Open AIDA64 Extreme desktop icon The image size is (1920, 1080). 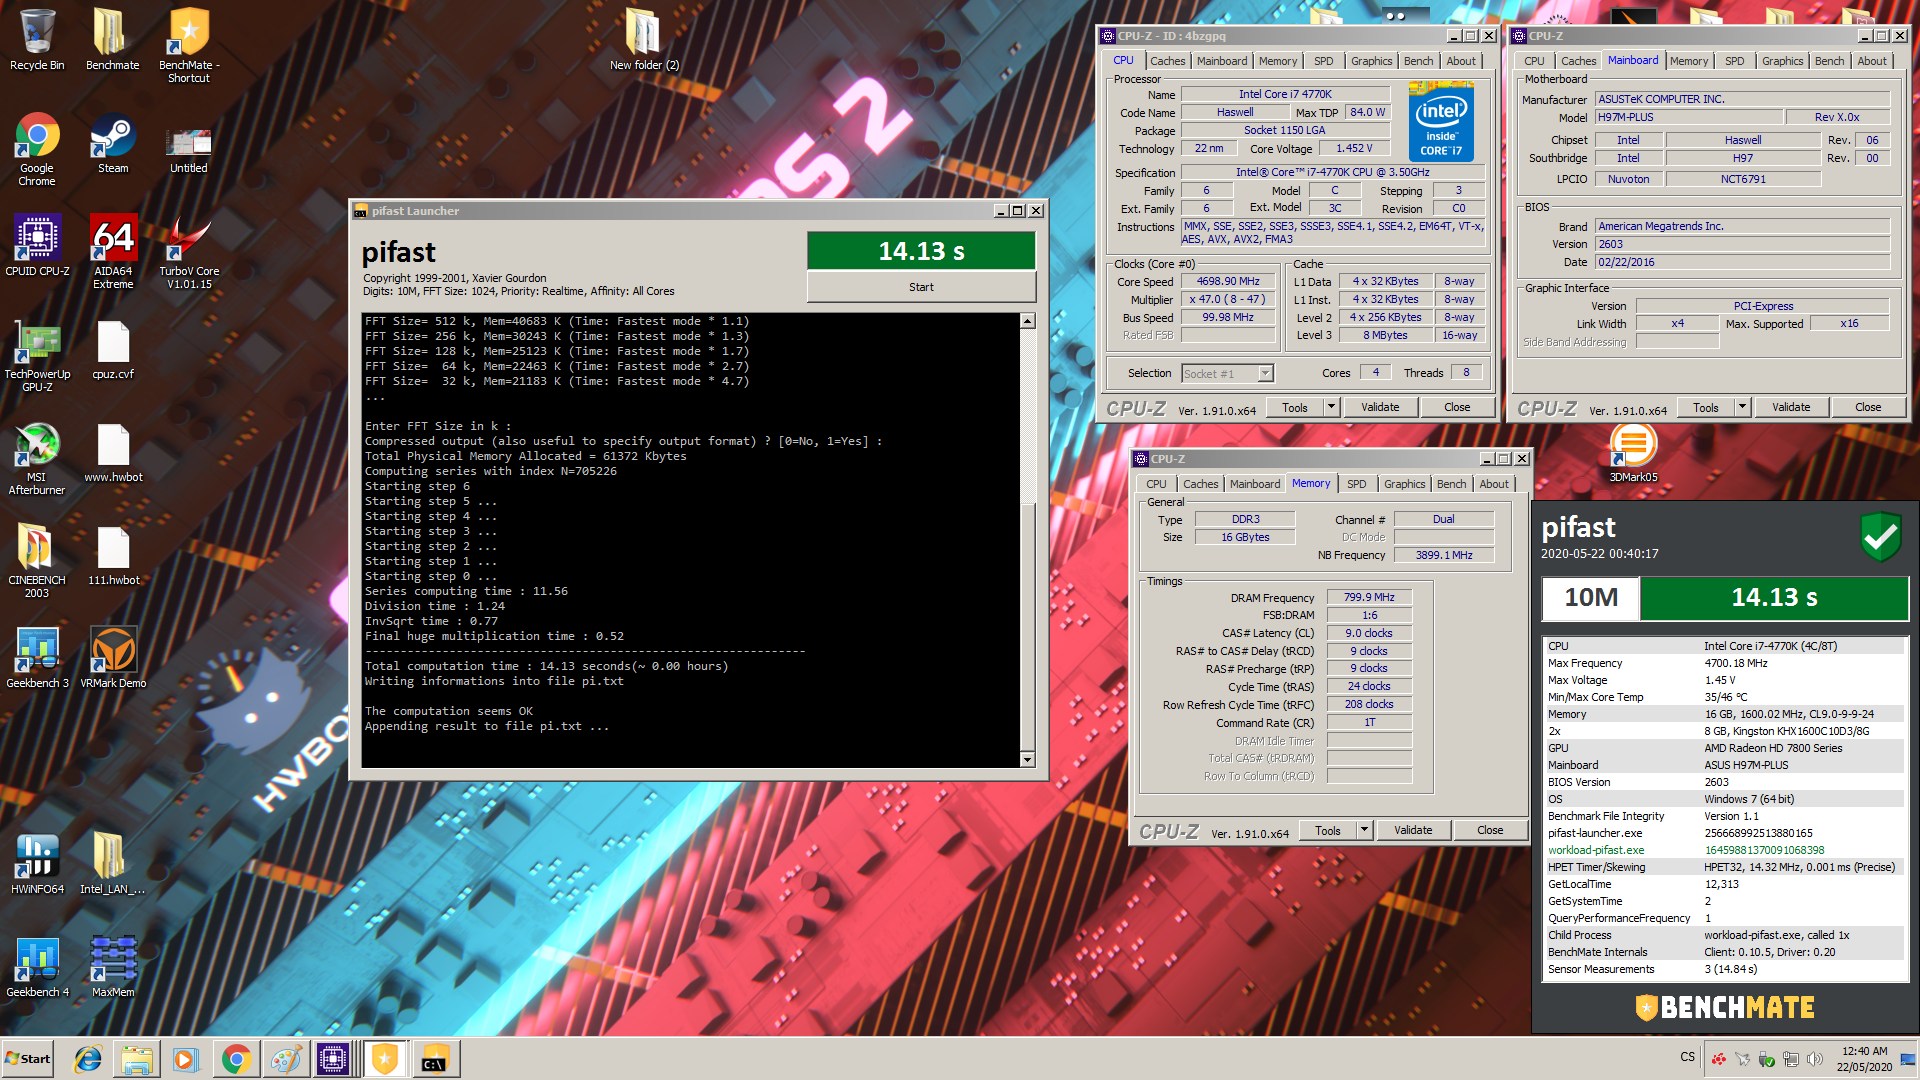[x=112, y=252]
